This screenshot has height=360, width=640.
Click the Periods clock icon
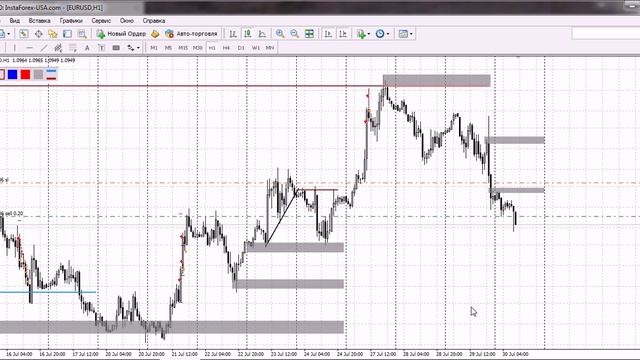tap(380, 34)
